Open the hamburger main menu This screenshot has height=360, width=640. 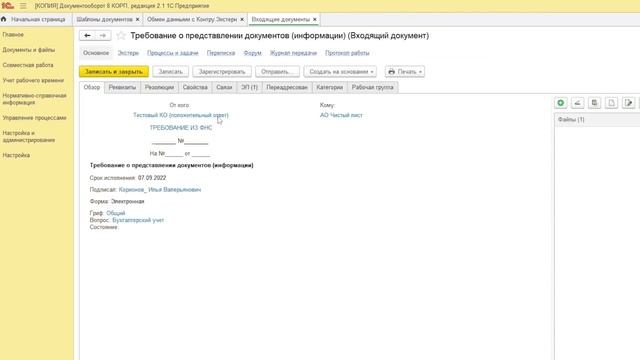click(x=23, y=6)
